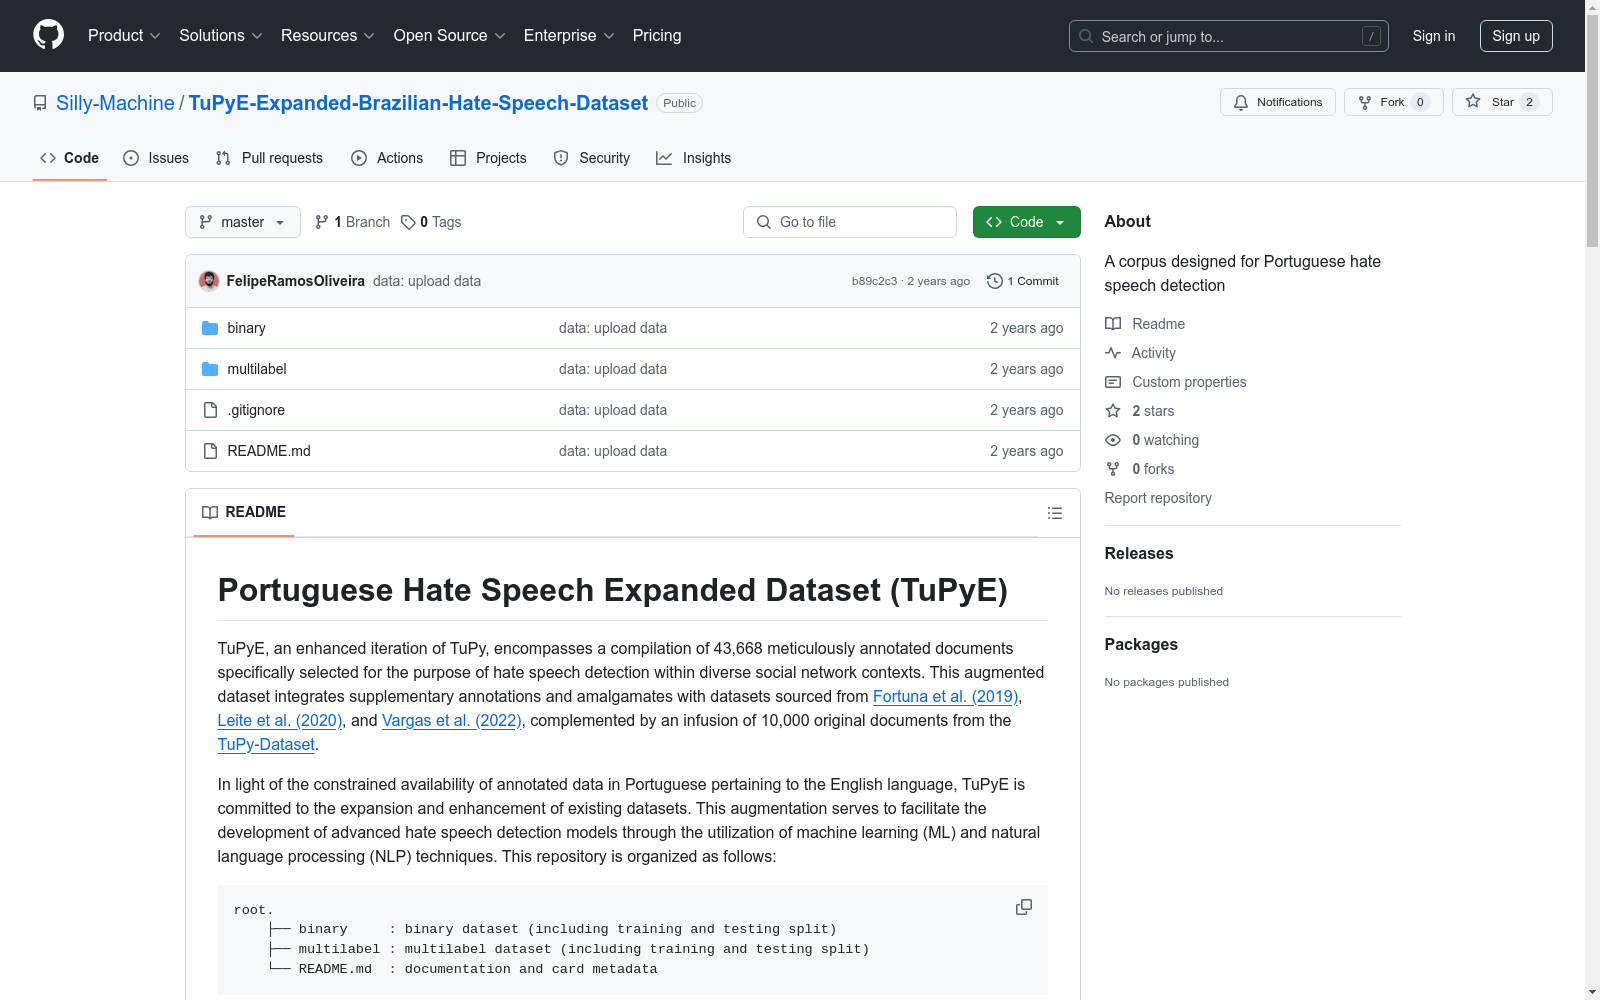Screen dimensions: 1600x1000
Task: Click the 'Search or jump to...' field
Action: (x=1229, y=36)
